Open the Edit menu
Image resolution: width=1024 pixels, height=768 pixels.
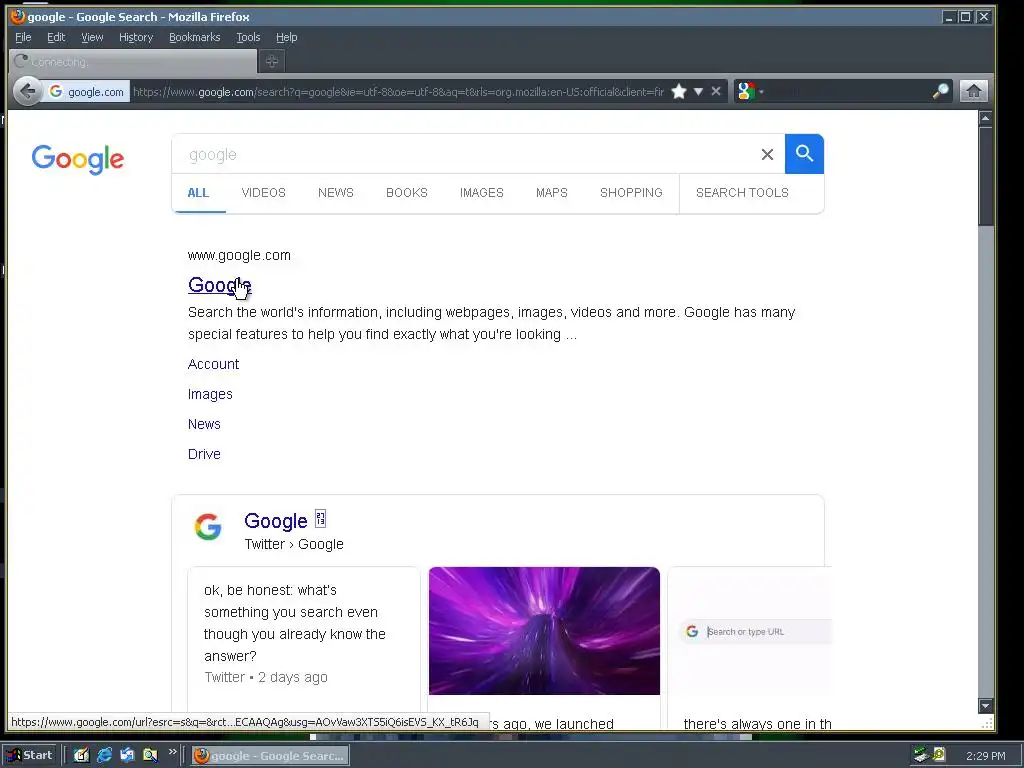56,37
